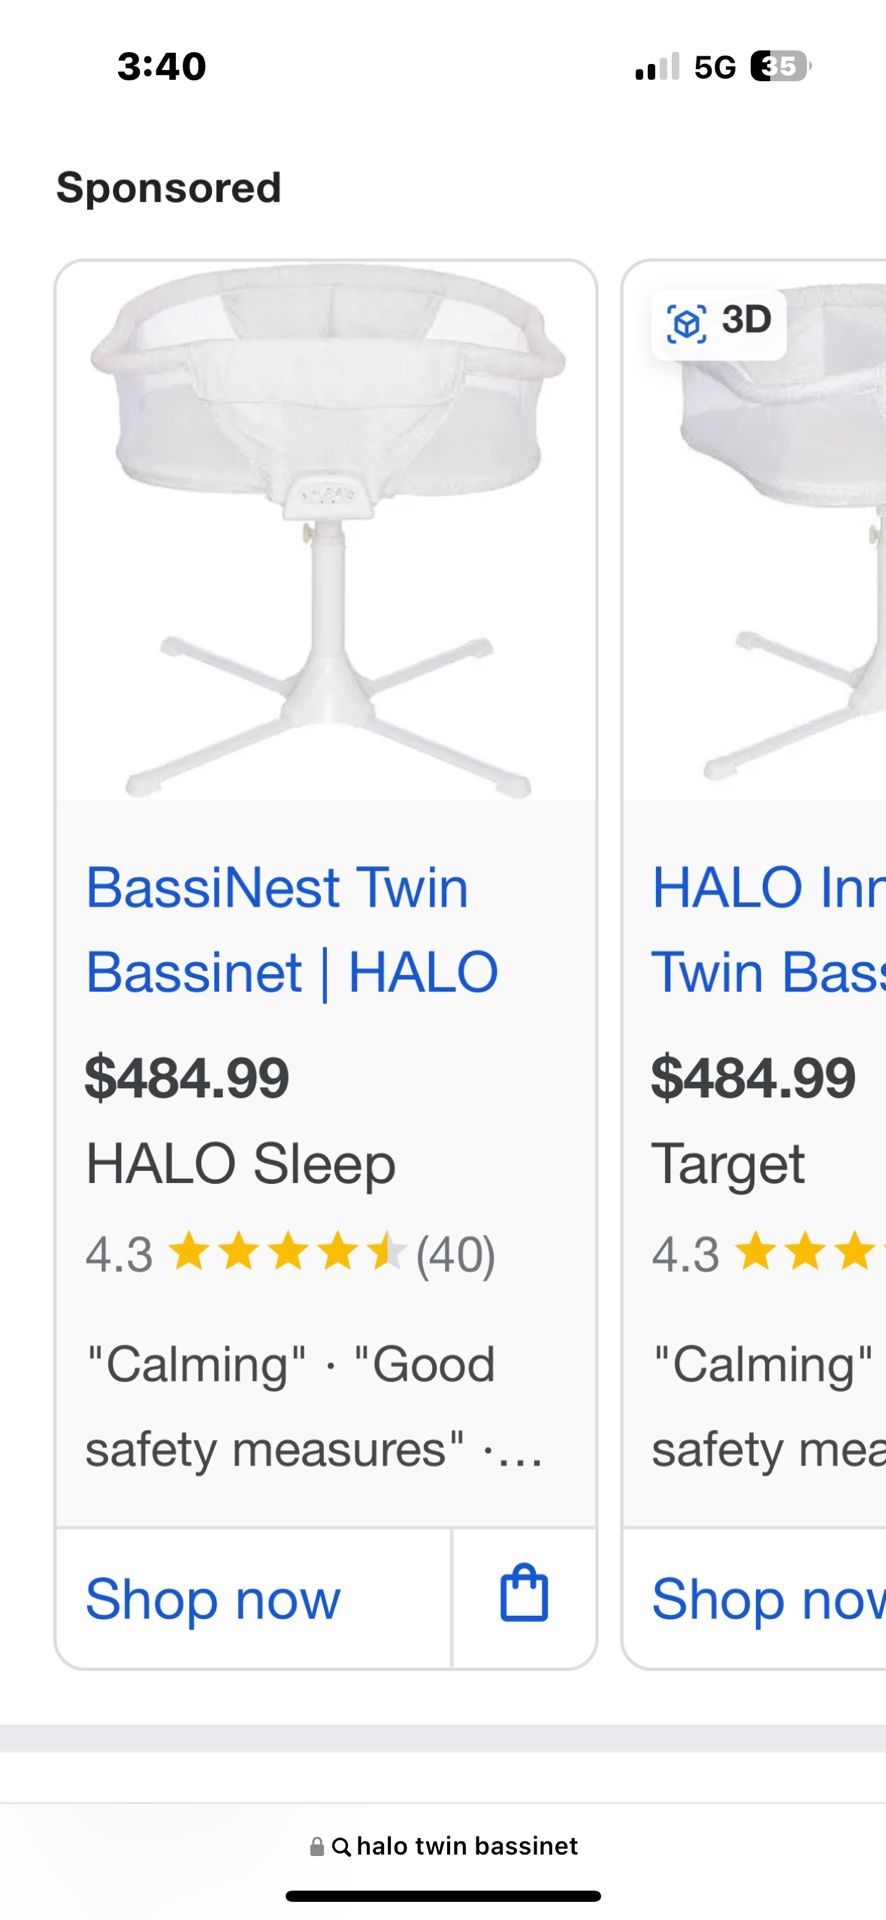The image size is (886, 1920).
Task: Tap the $484.99 price on HALO Sleep card
Action: coord(187,1078)
